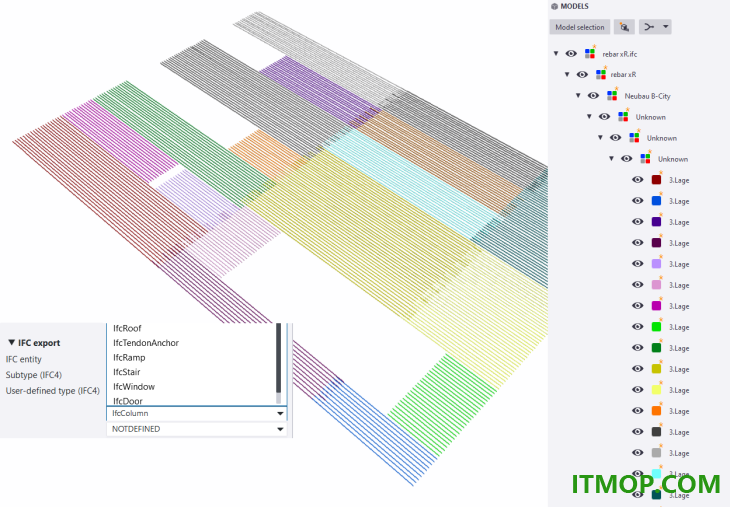
Task: Hide the dark red 3.Lage layer
Action: pos(637,180)
